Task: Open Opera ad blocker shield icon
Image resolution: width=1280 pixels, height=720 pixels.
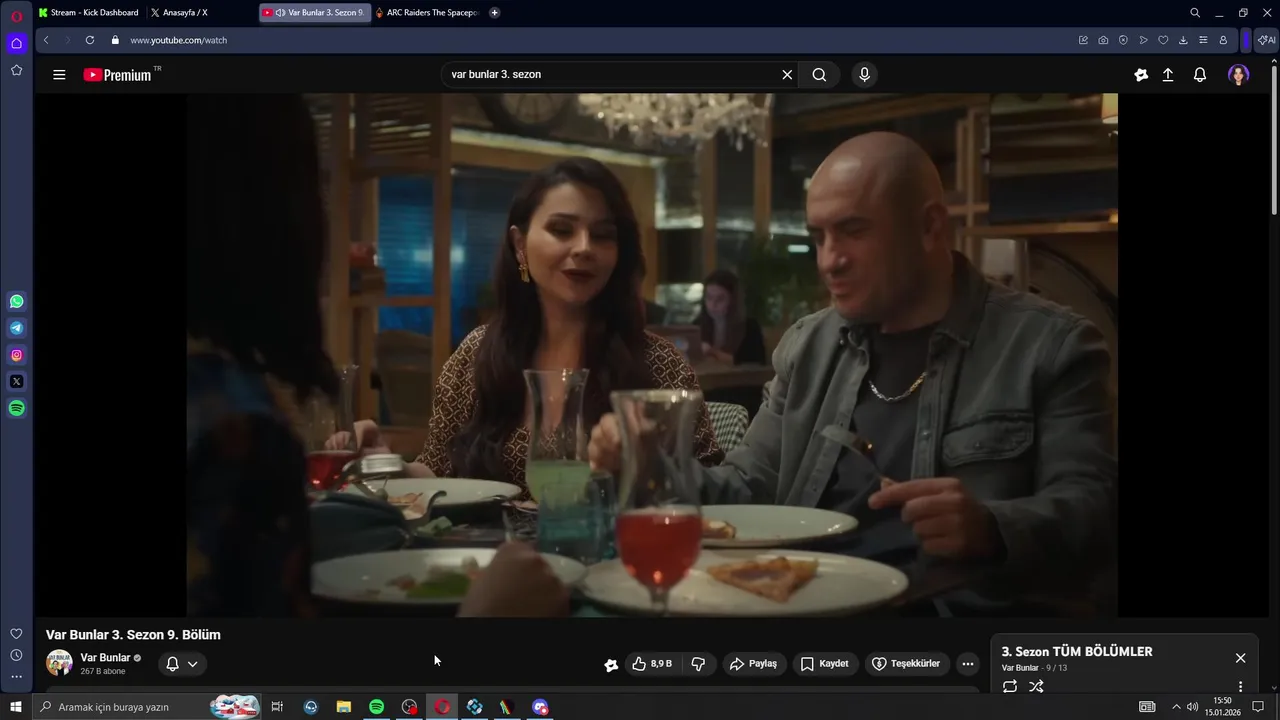Action: [x=1123, y=40]
